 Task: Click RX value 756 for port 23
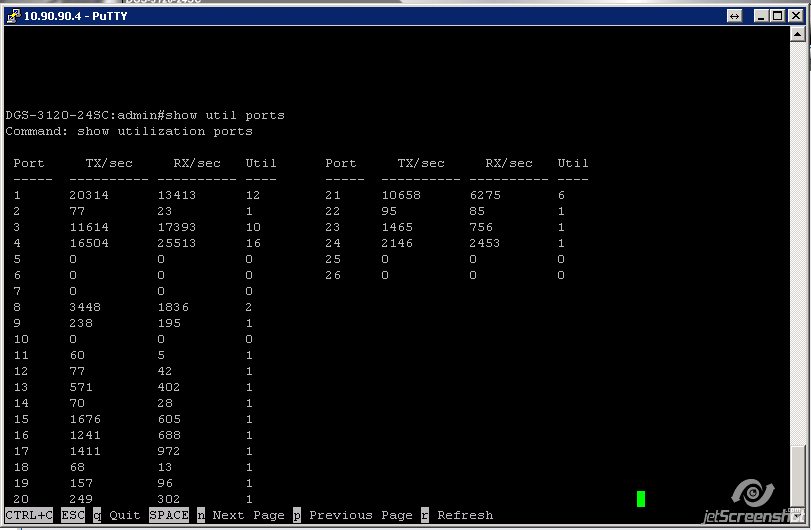click(x=481, y=228)
